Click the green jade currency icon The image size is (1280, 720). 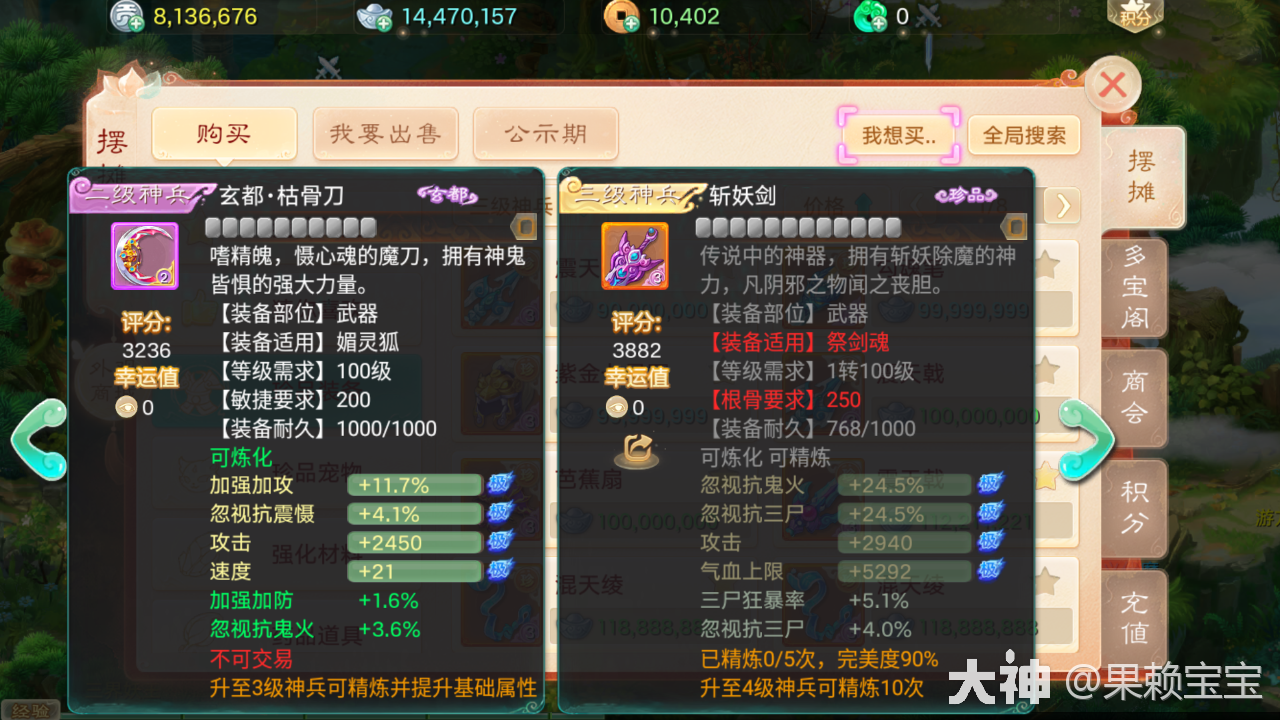[870, 15]
